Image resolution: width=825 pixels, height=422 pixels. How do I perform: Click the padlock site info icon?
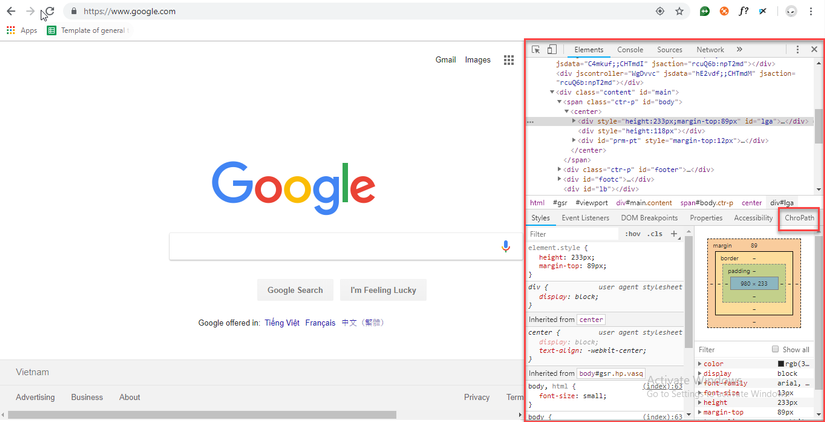[74, 11]
